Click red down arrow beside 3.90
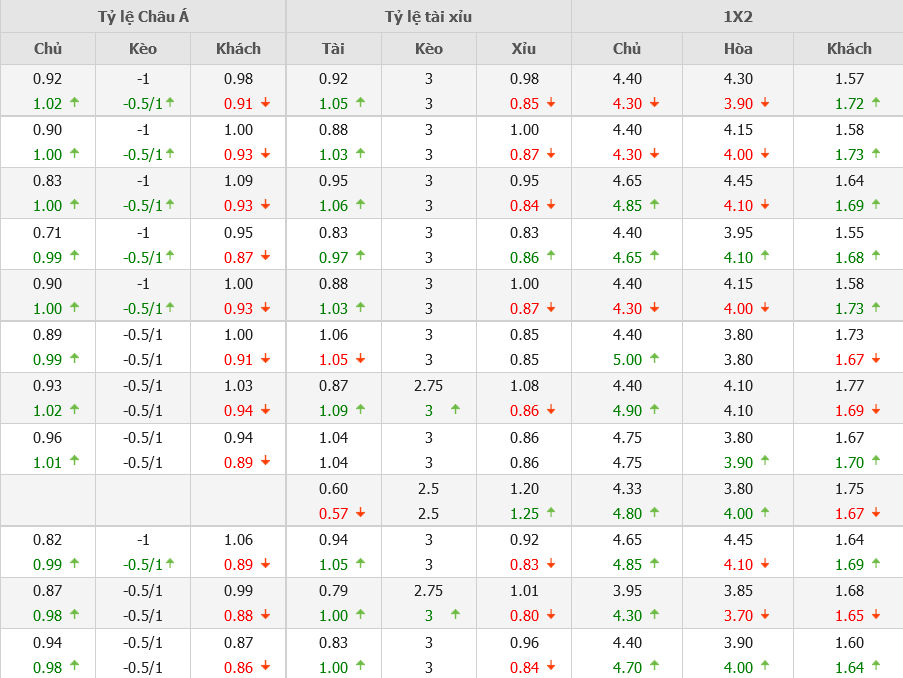The width and height of the screenshot is (903, 678). [x=765, y=102]
